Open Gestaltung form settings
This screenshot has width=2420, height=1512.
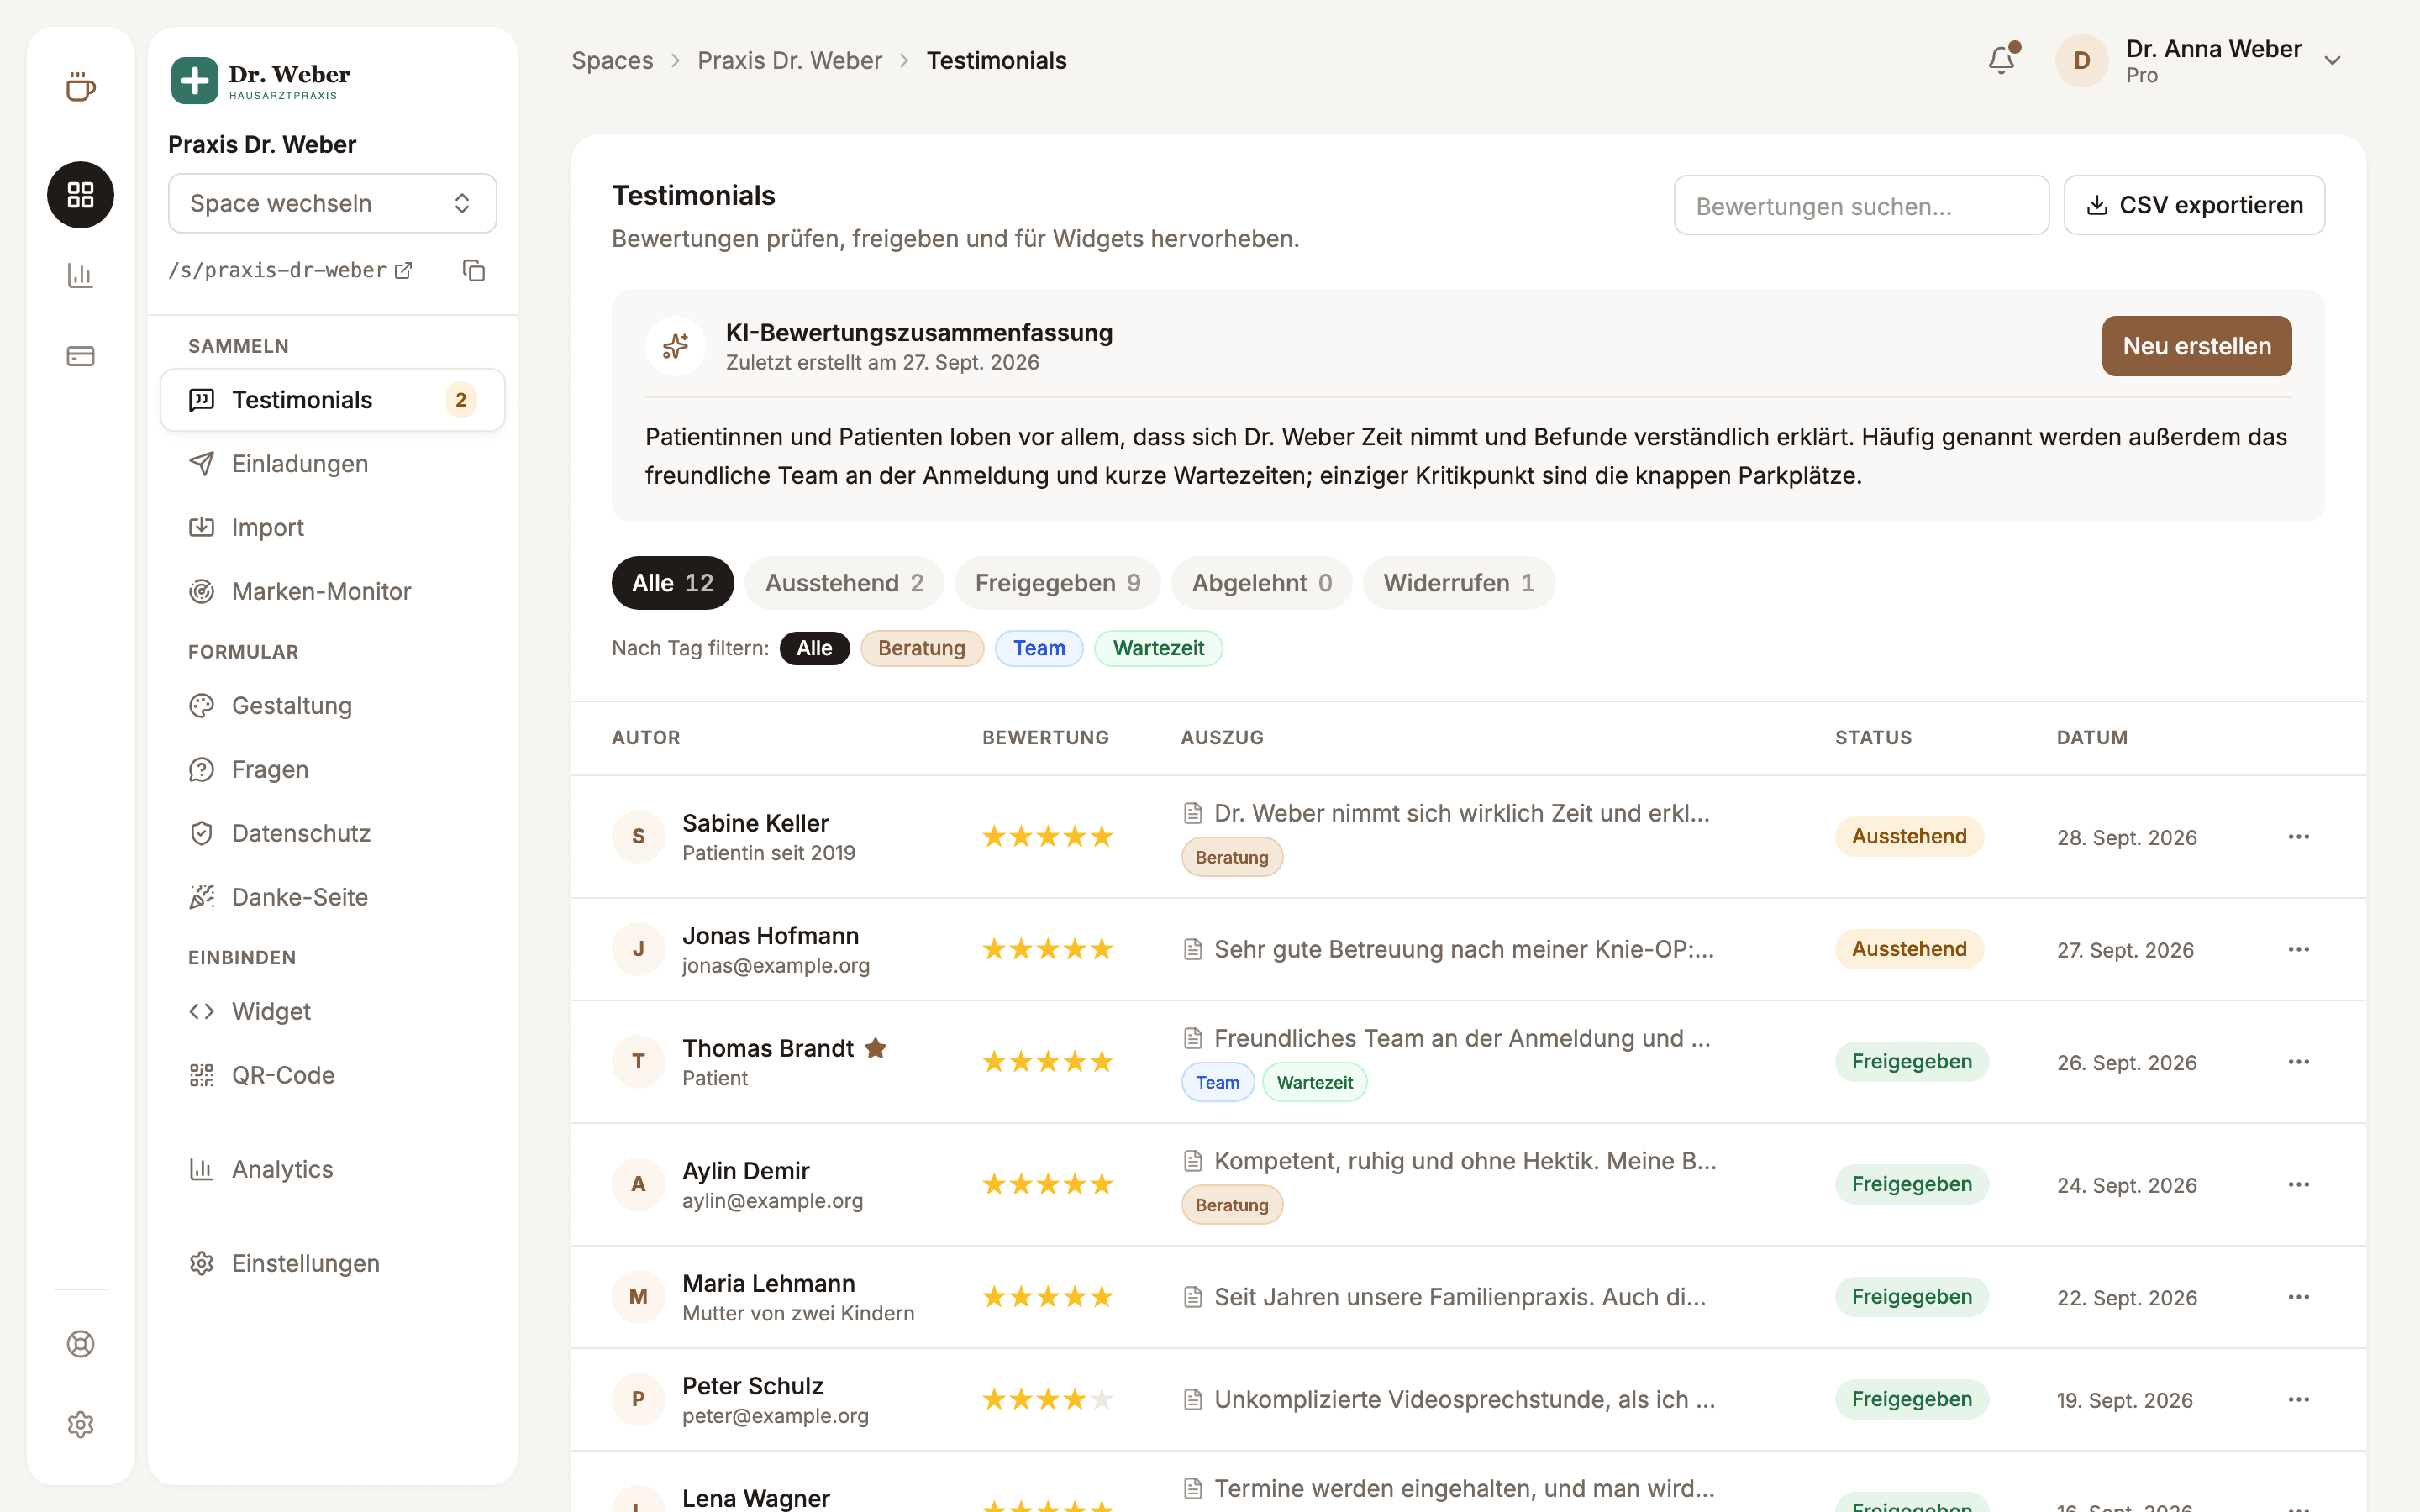332,706
